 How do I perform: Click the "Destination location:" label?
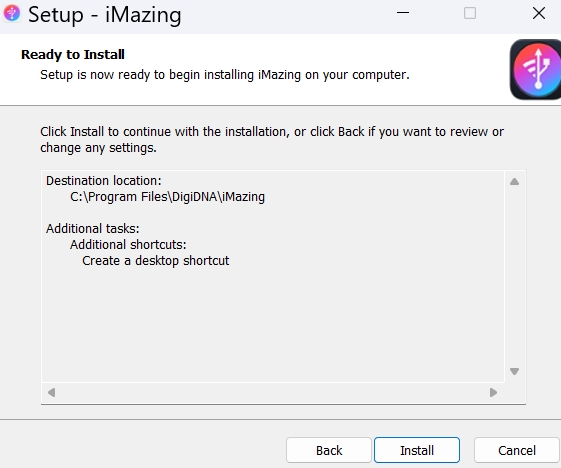coord(104,181)
